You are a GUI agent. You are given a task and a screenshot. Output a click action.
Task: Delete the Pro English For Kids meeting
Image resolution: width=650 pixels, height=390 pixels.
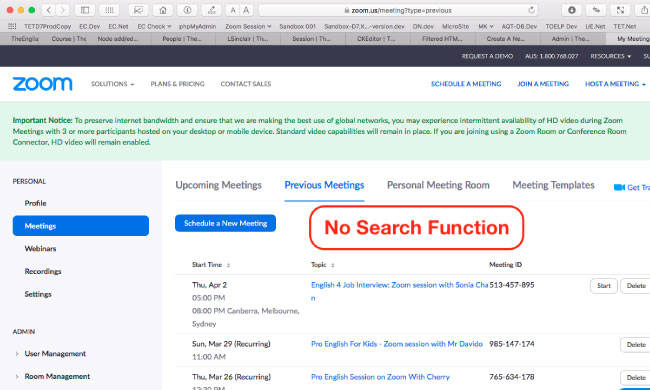click(x=635, y=344)
